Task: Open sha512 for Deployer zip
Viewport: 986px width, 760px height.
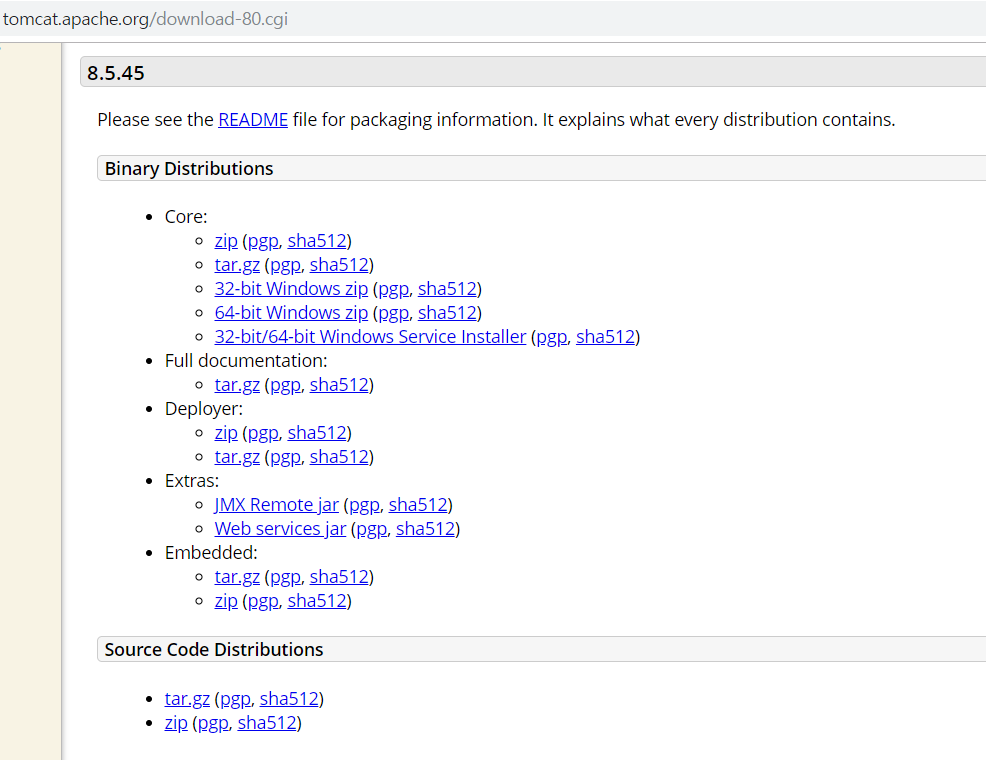Action: (x=317, y=432)
